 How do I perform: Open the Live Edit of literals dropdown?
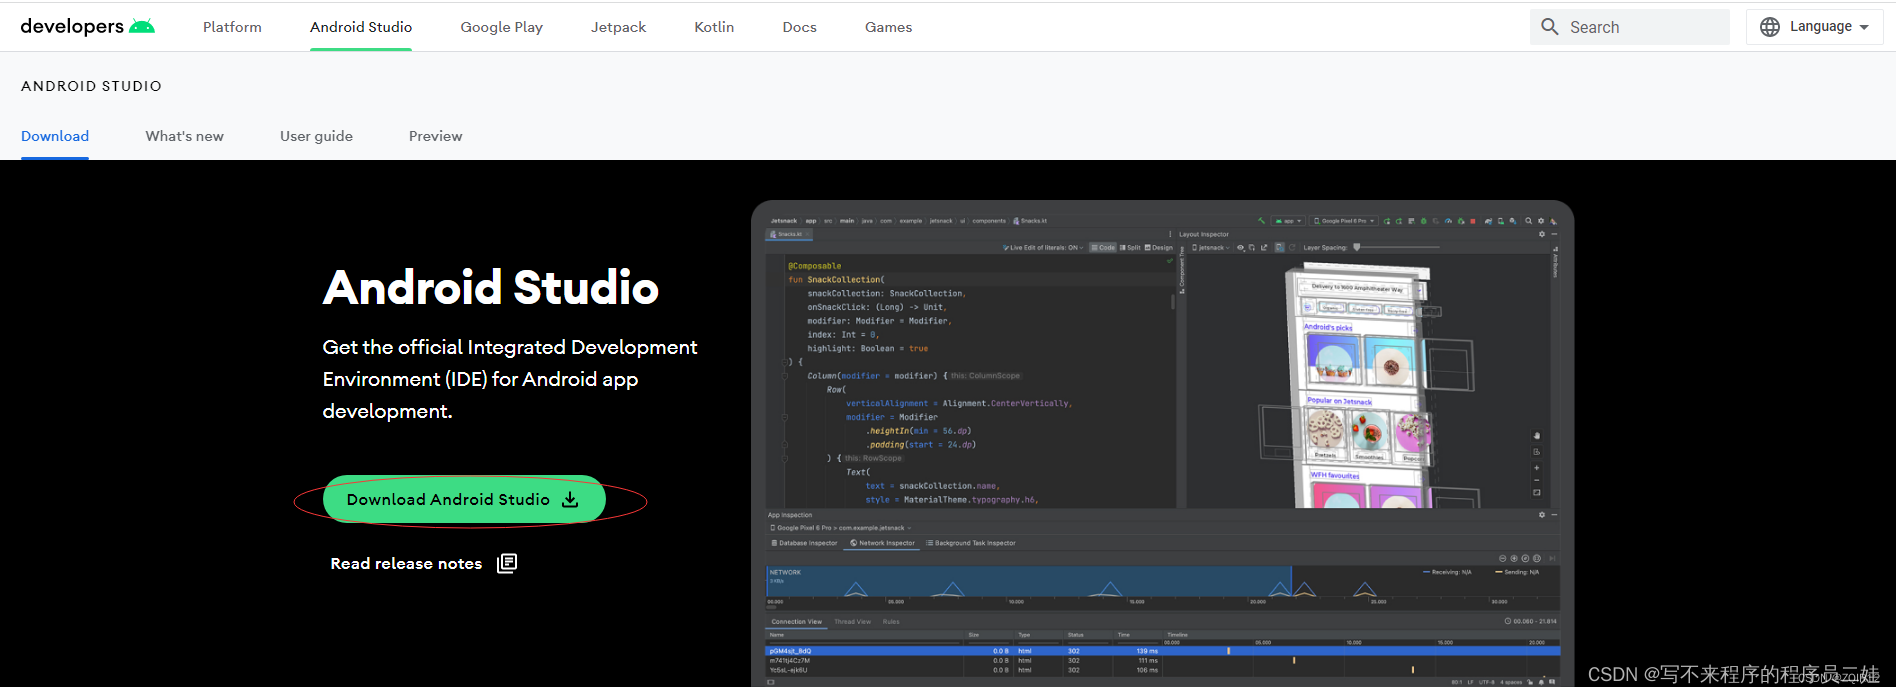point(1043,247)
